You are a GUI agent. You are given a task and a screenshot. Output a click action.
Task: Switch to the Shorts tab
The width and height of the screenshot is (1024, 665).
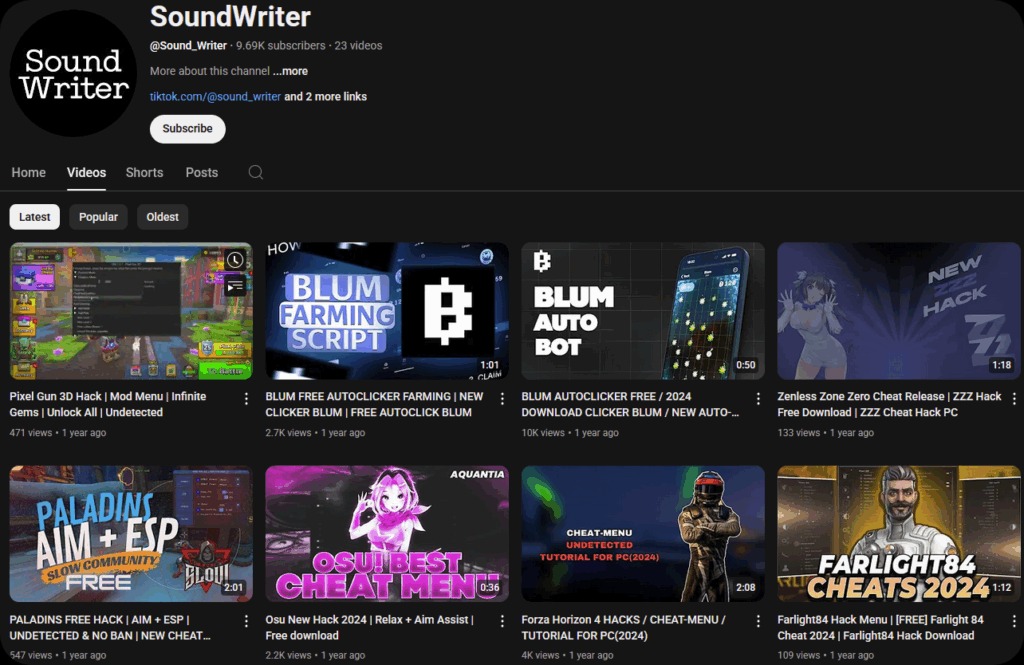[x=144, y=172]
